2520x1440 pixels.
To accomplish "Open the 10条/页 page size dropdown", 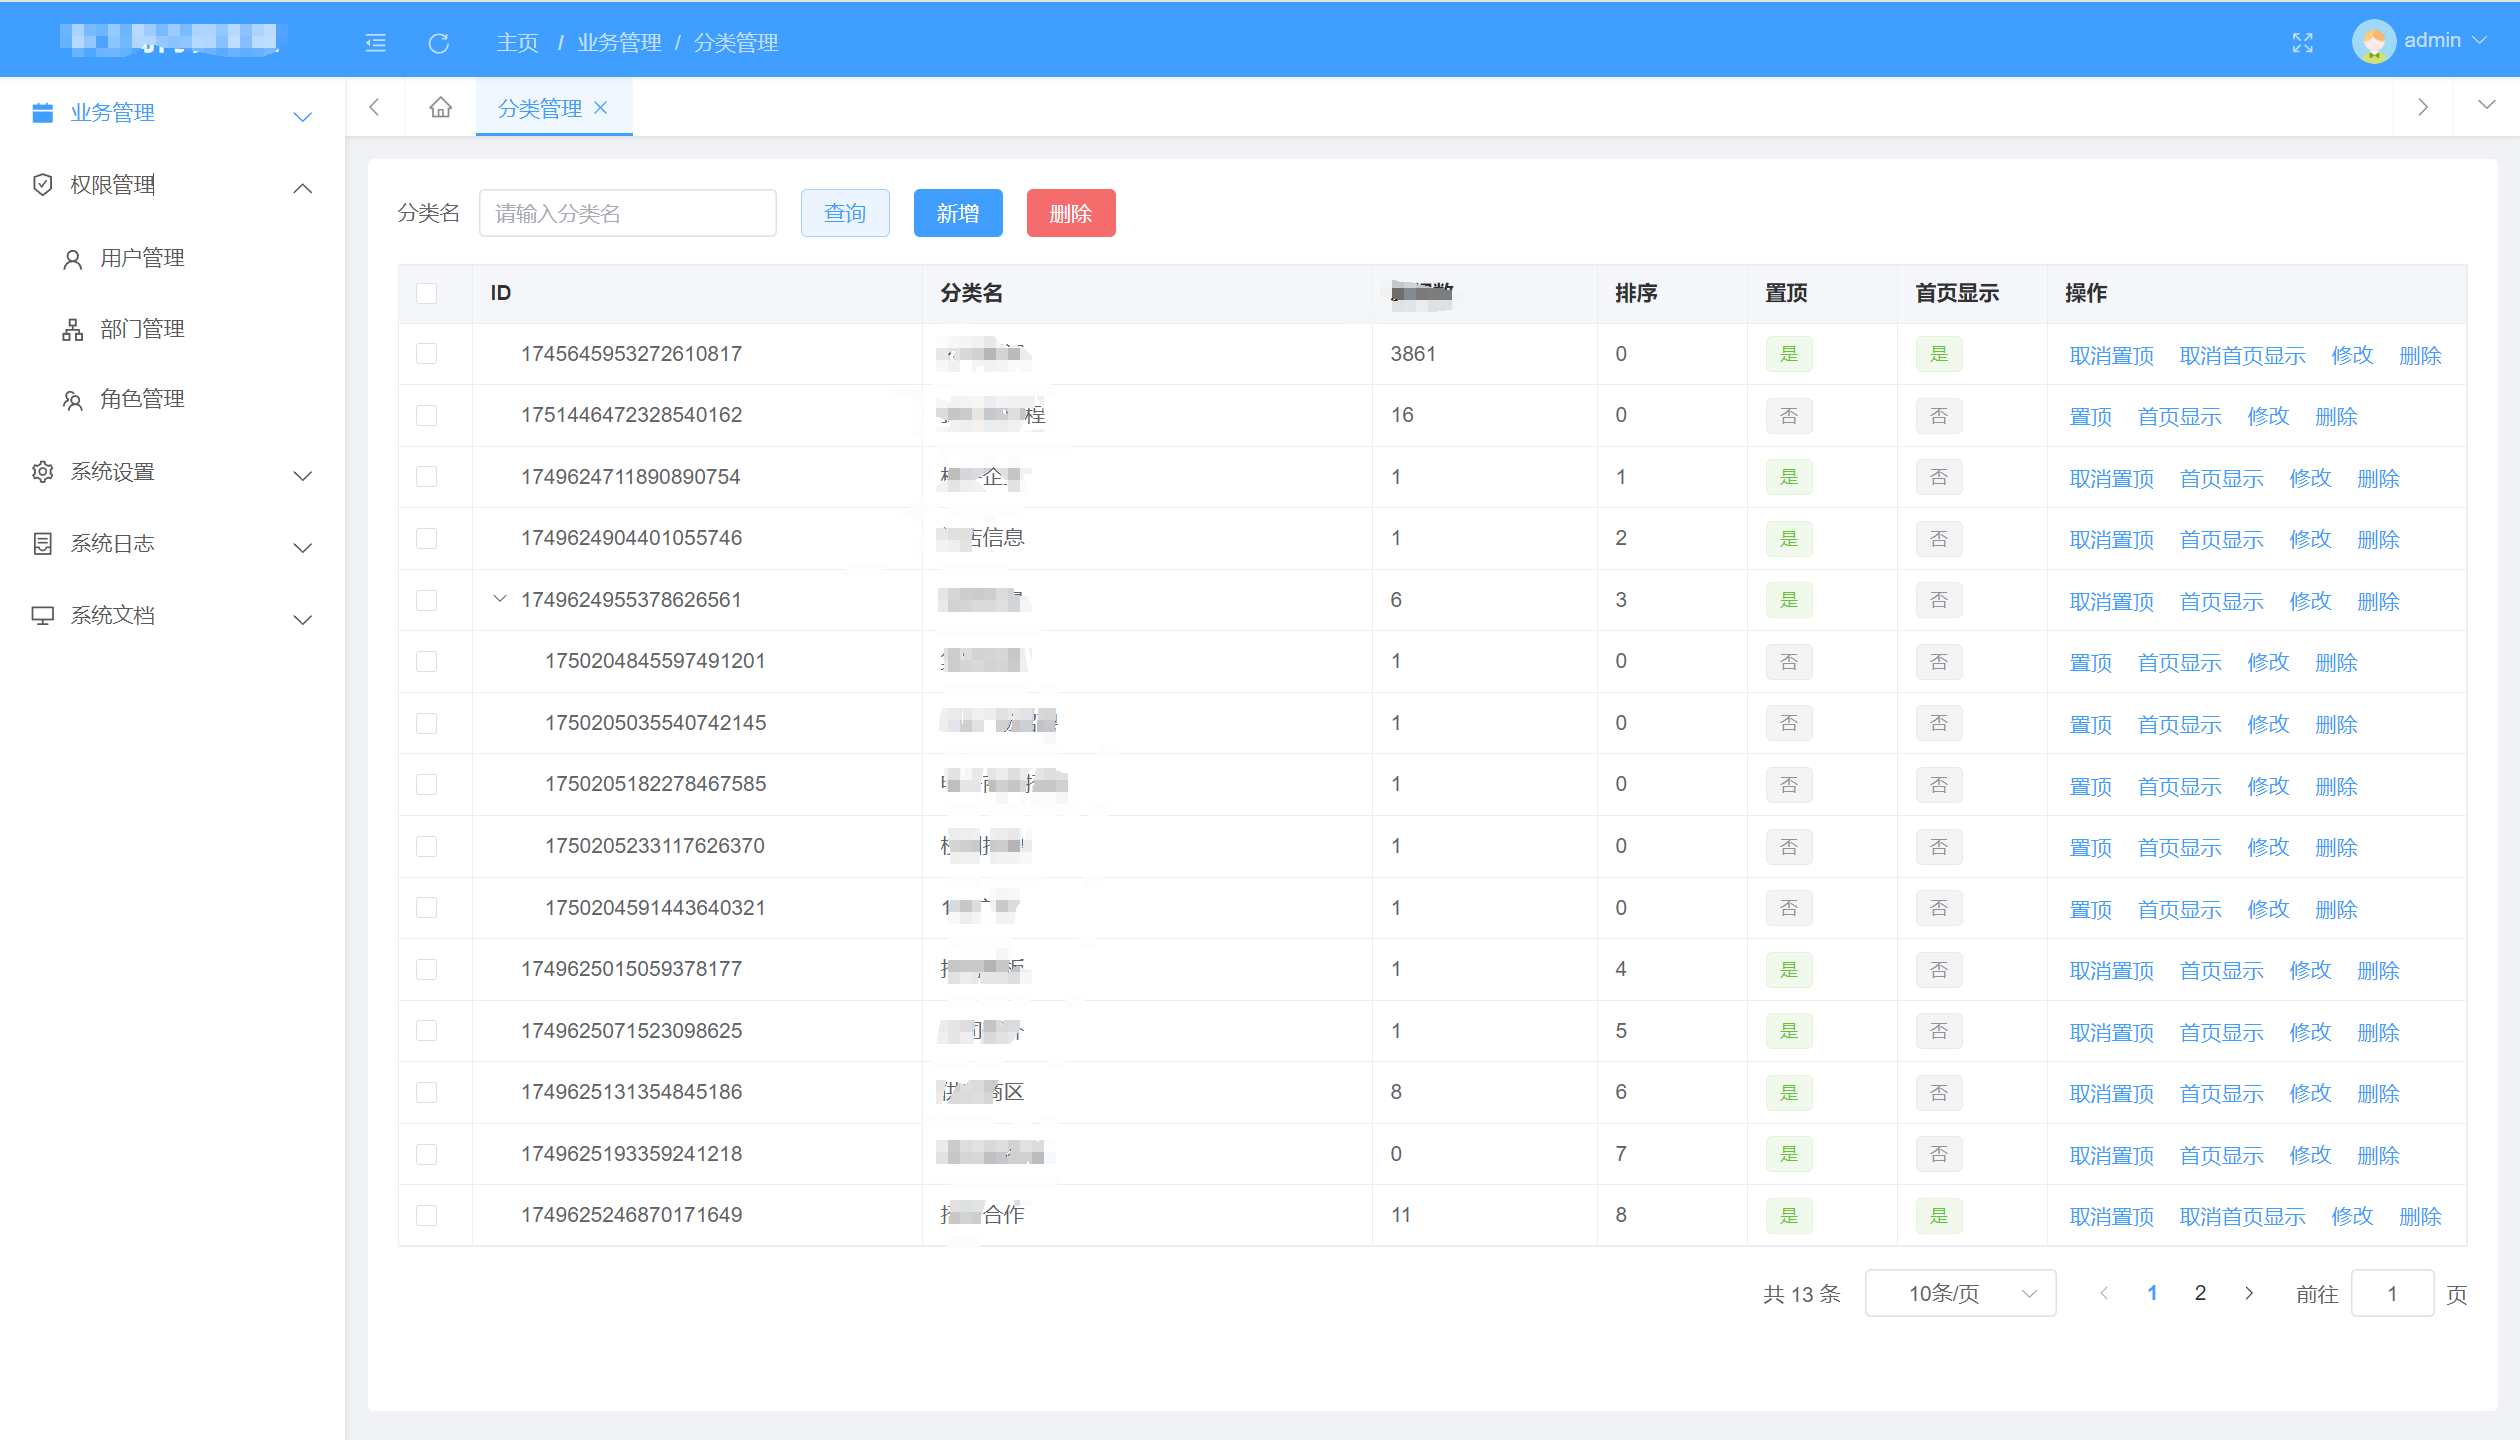I will point(1960,1293).
